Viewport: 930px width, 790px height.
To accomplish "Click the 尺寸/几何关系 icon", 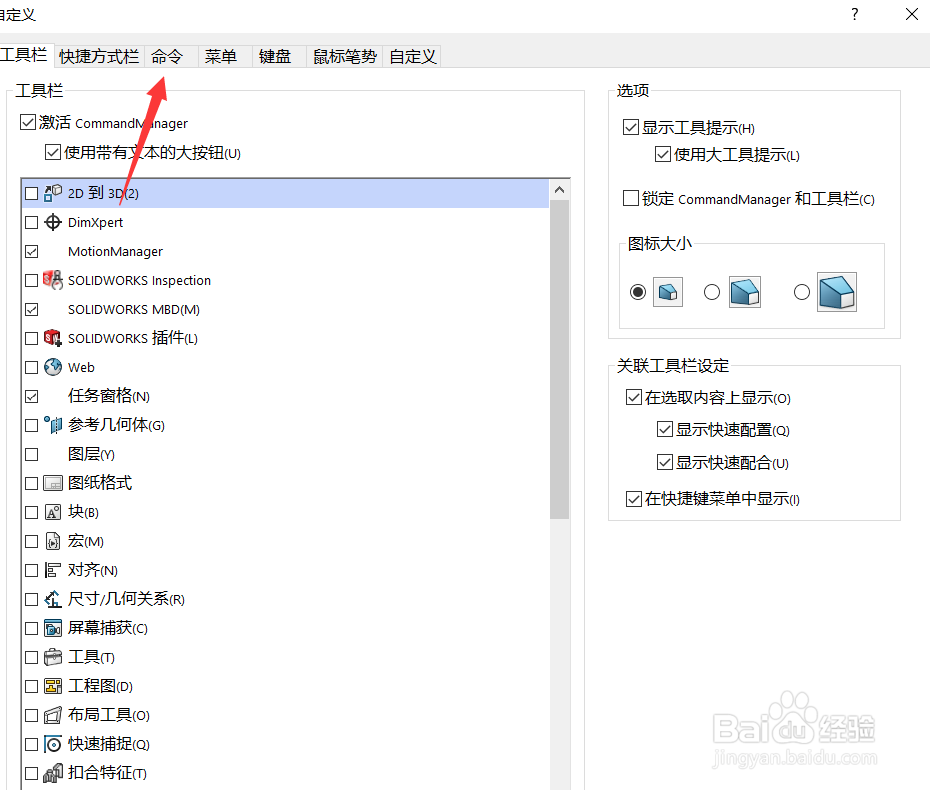I will tap(53, 599).
